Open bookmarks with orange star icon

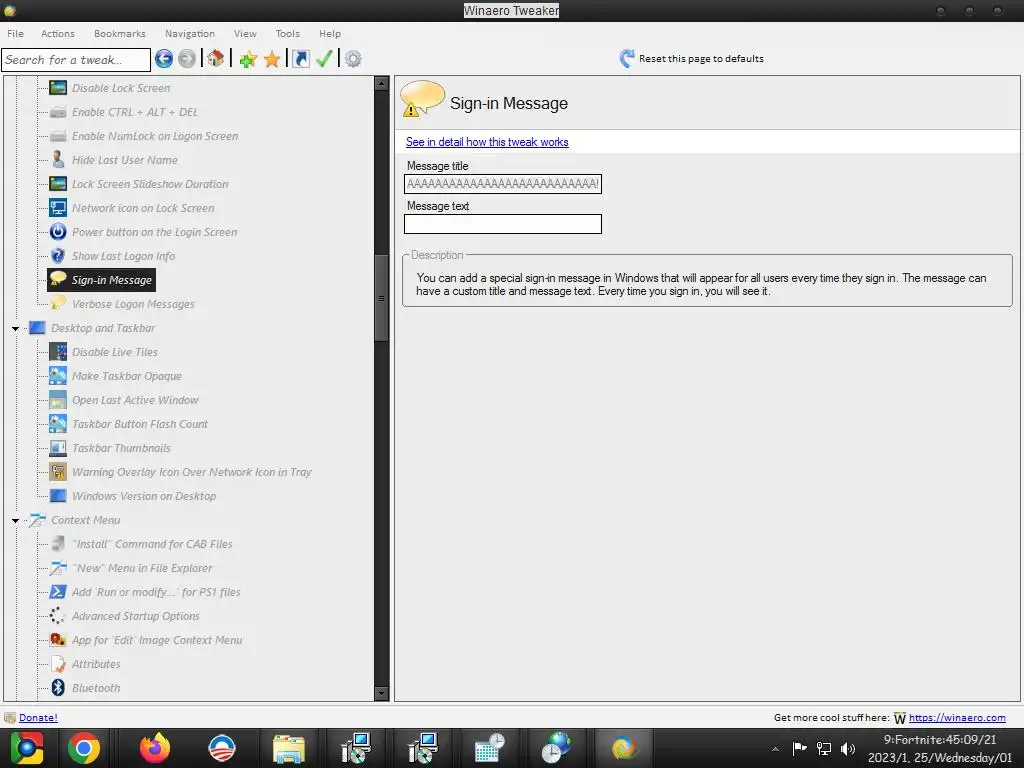point(272,59)
